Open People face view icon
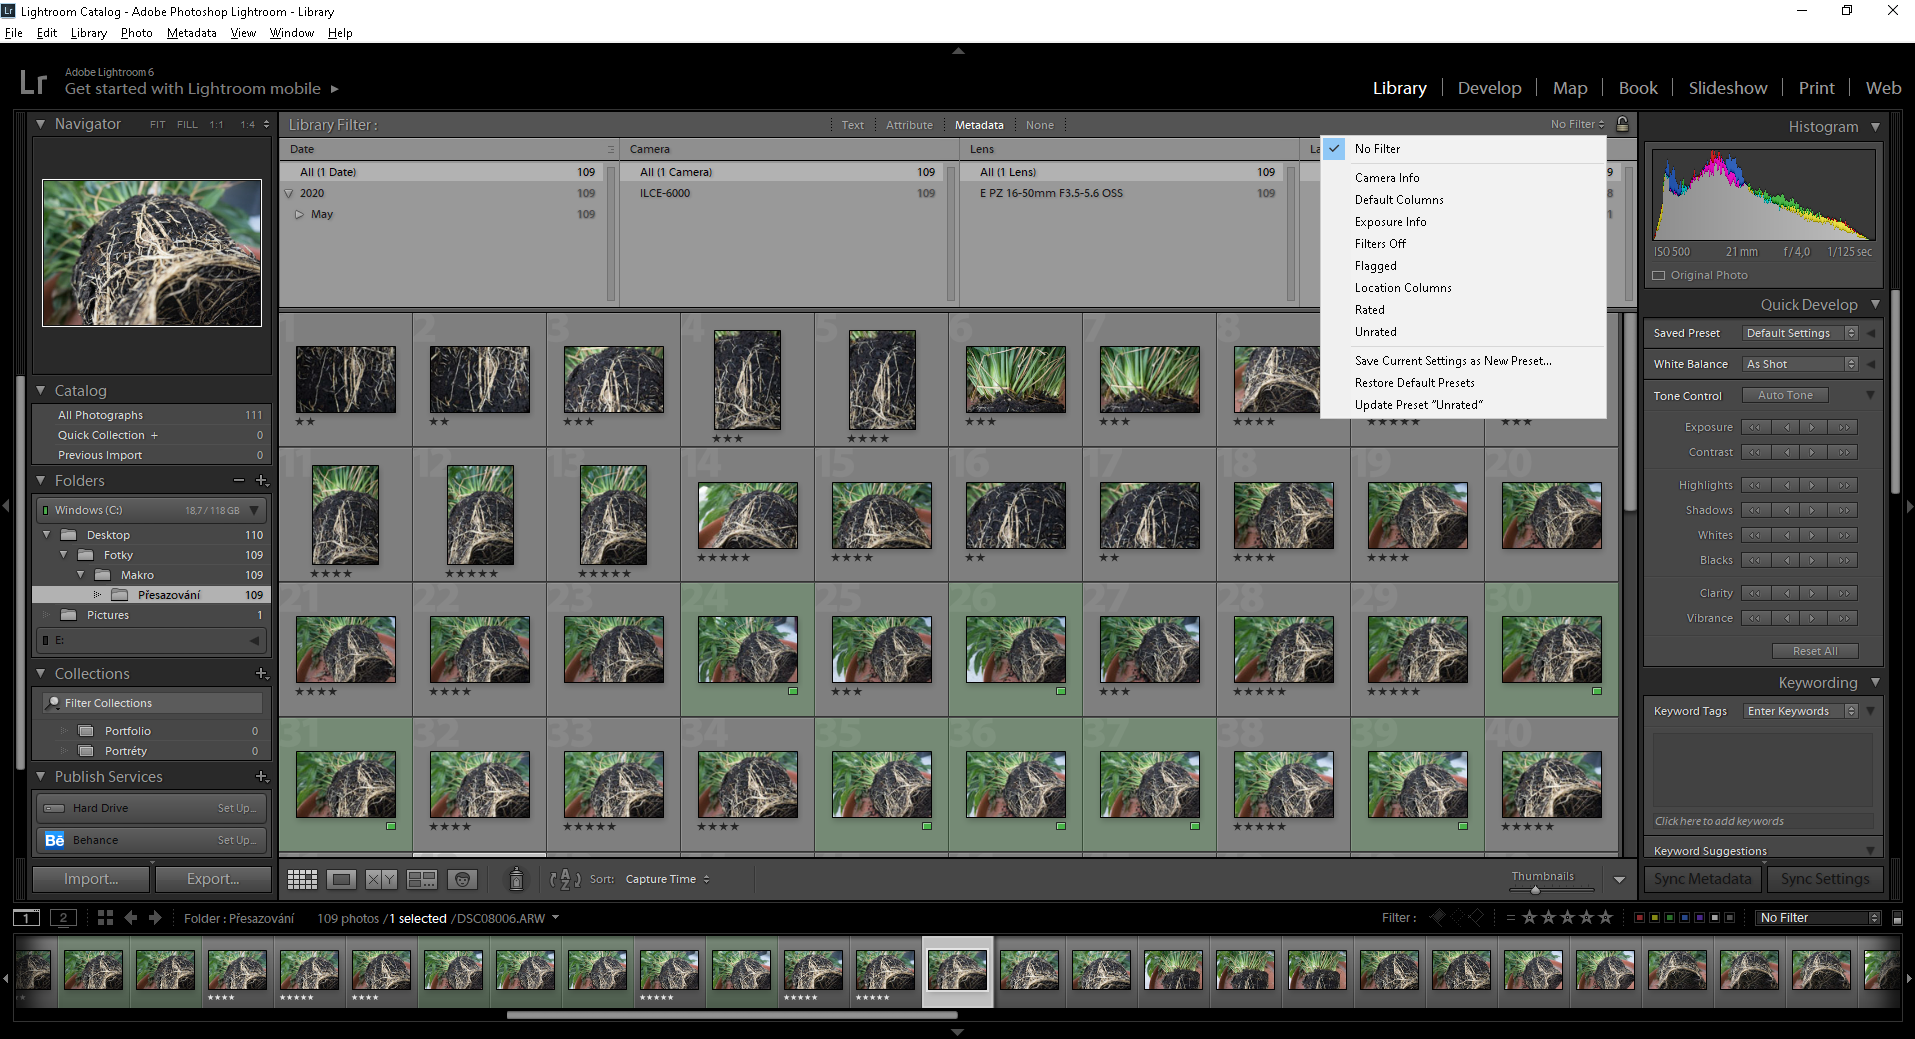This screenshot has width=1915, height=1039. pos(462,879)
